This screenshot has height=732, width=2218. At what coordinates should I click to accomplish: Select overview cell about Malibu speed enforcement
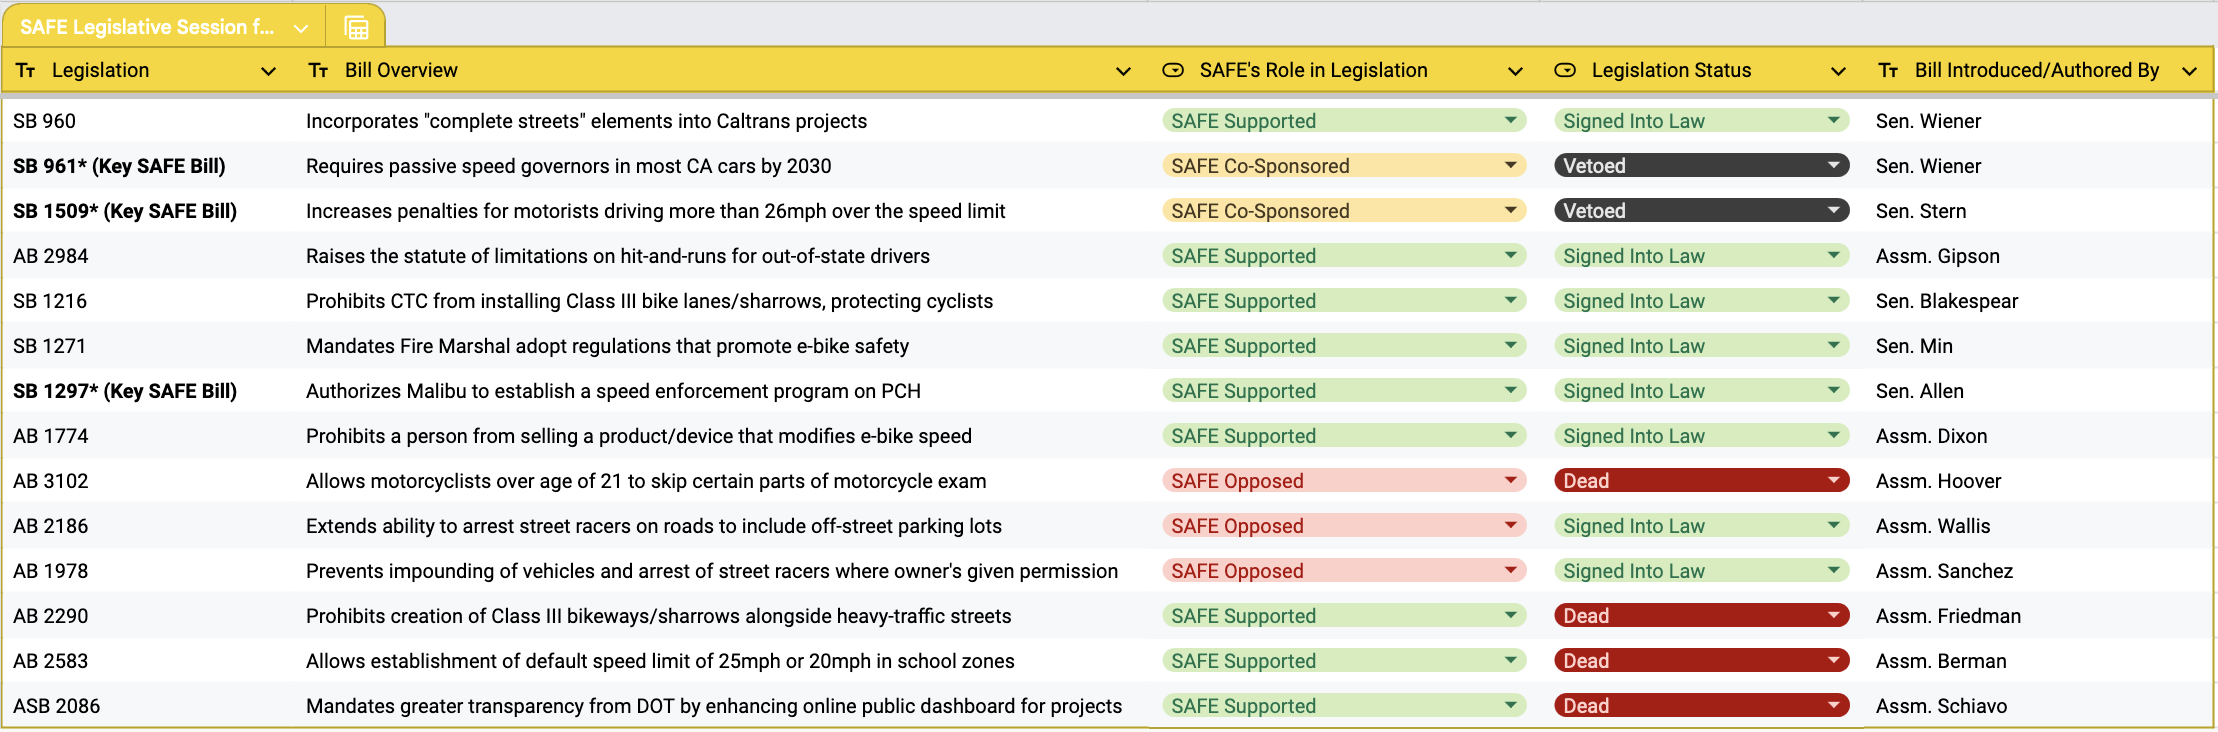pos(720,391)
